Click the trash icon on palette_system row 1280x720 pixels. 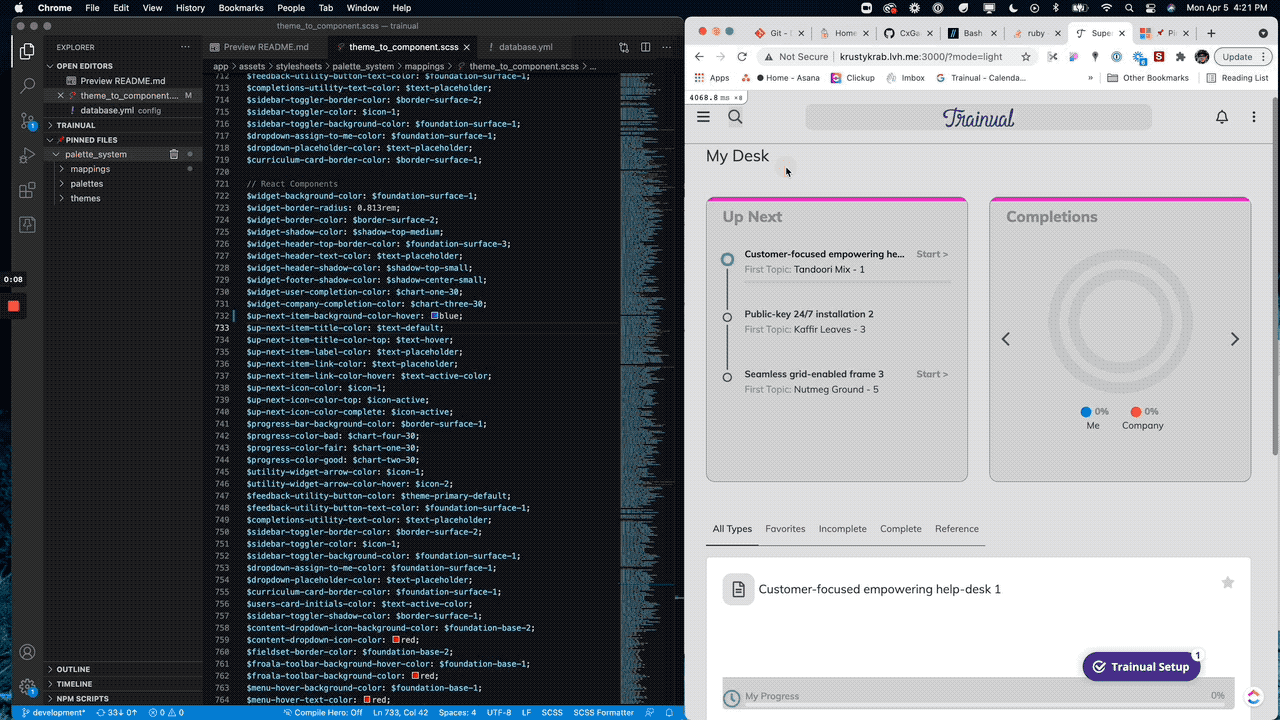point(174,154)
